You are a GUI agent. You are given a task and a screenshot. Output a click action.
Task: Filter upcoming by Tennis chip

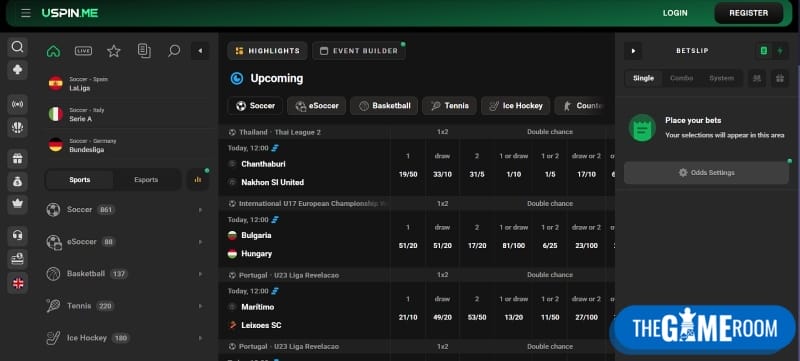(x=449, y=106)
